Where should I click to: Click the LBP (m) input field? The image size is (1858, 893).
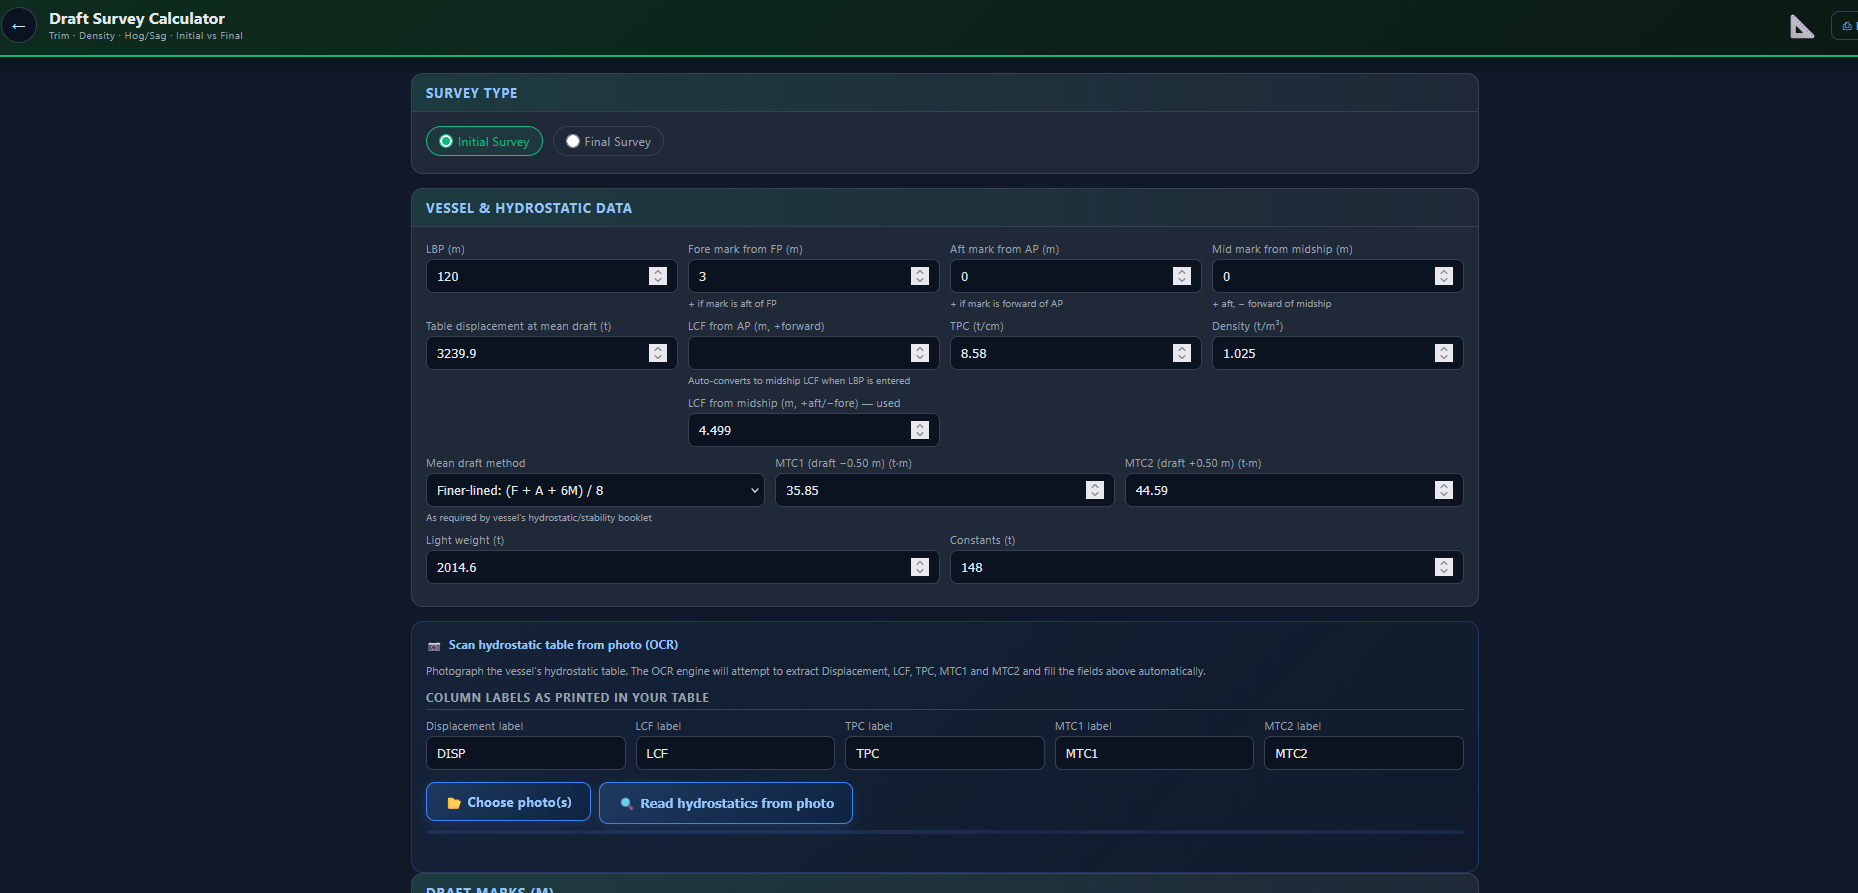(551, 276)
